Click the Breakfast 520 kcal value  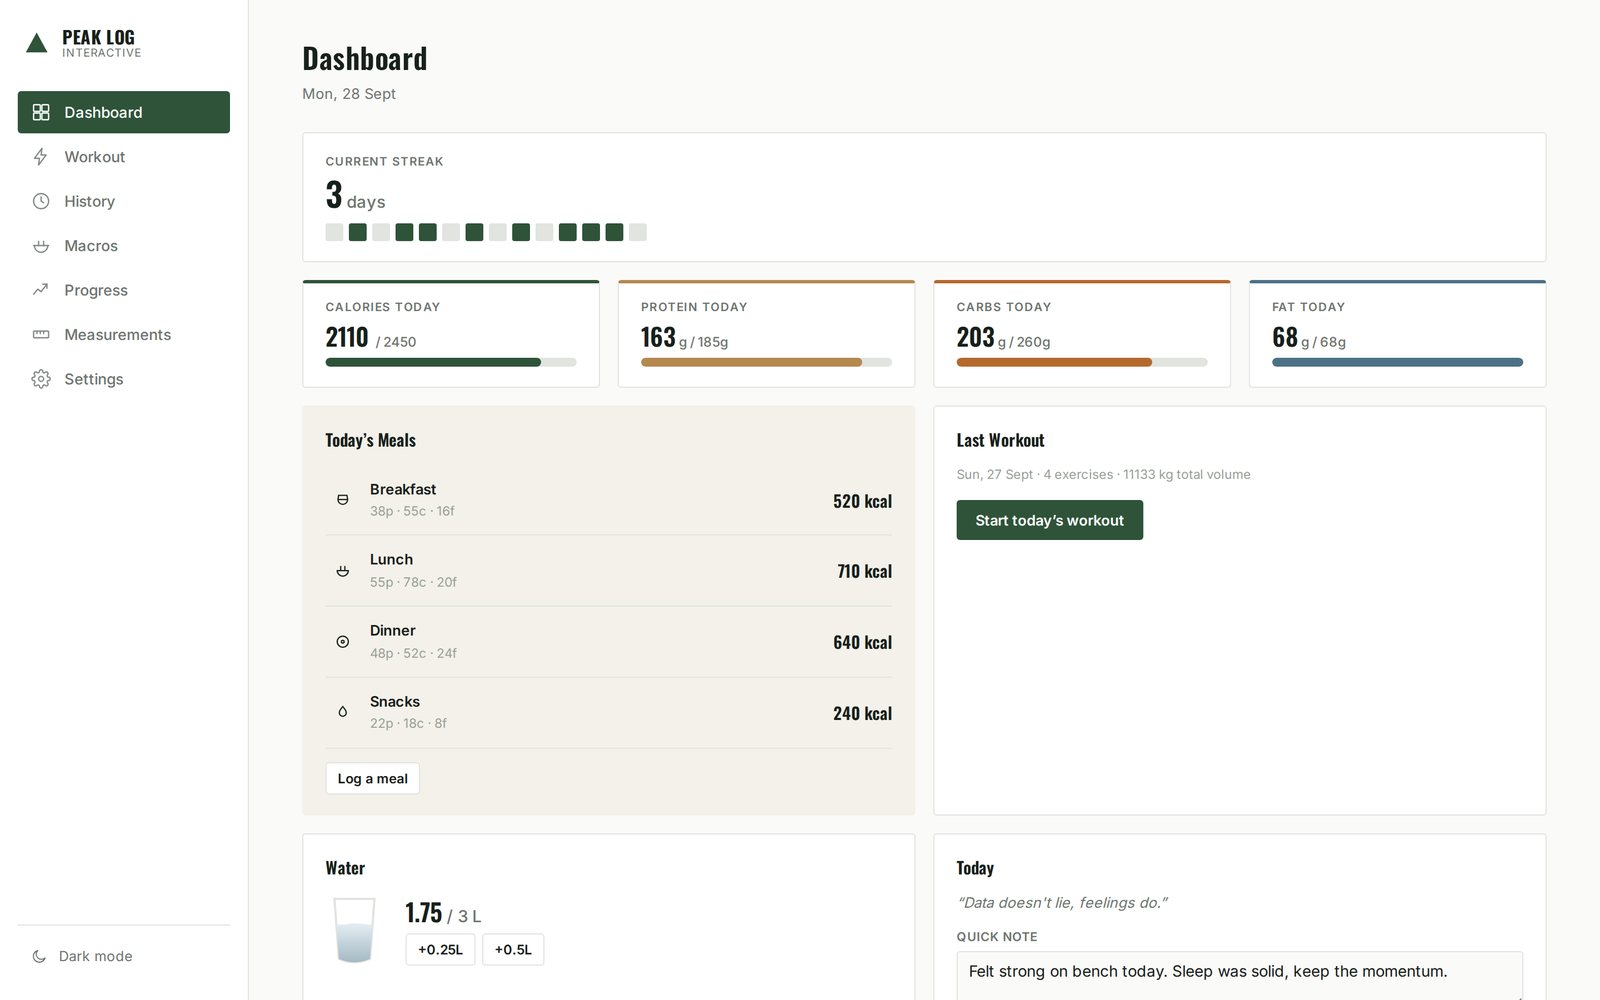[862, 501]
